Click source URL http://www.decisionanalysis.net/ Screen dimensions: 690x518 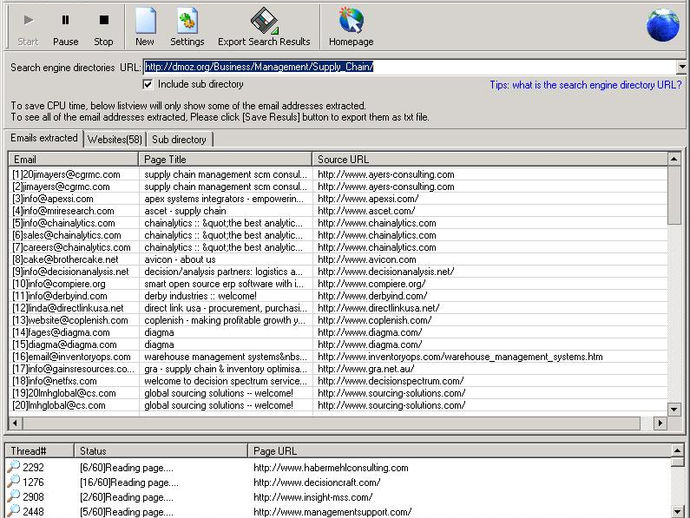pos(386,272)
